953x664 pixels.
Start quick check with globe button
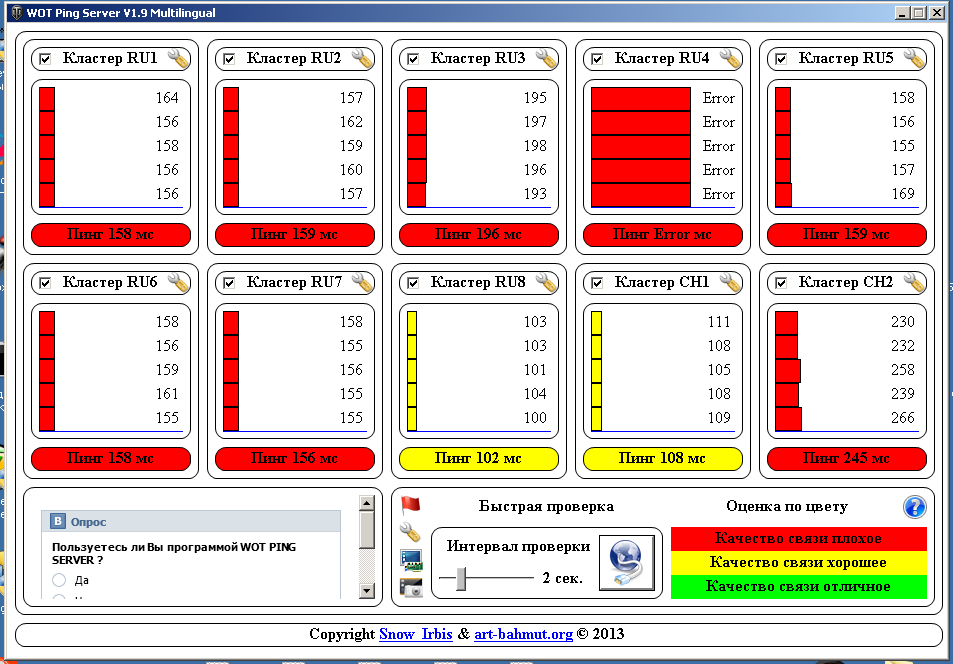pos(627,562)
